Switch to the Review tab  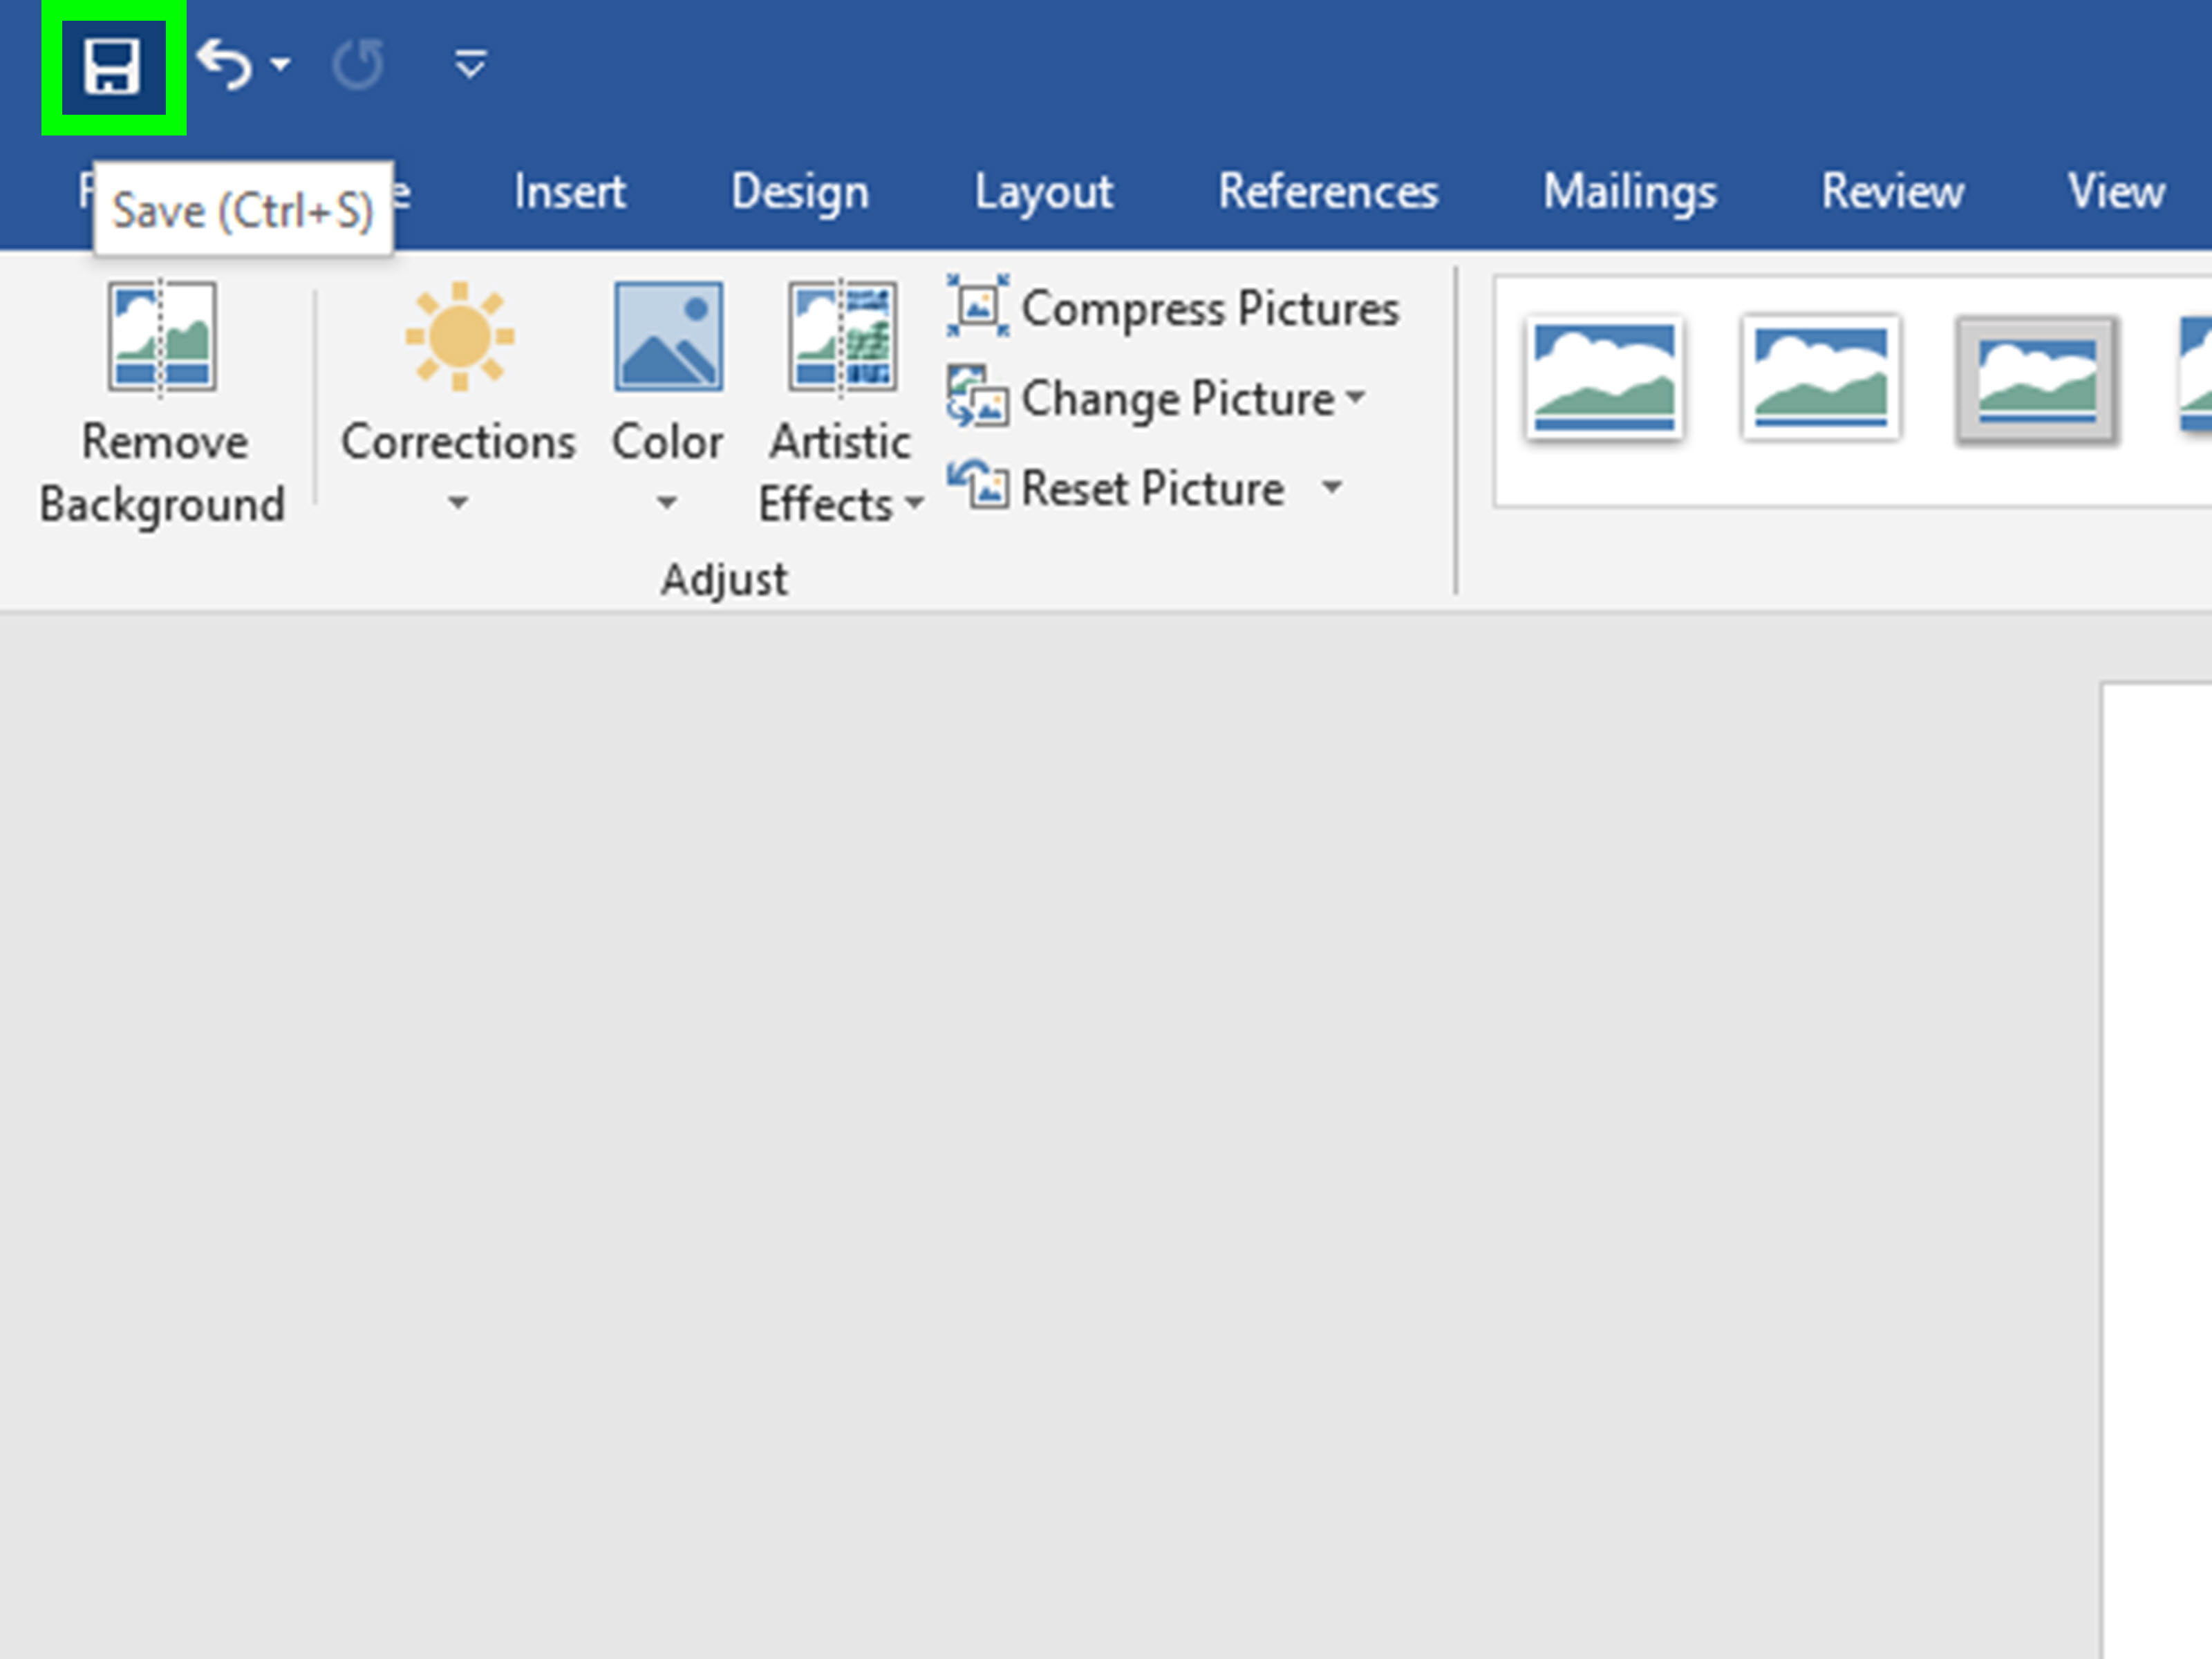click(x=1892, y=191)
